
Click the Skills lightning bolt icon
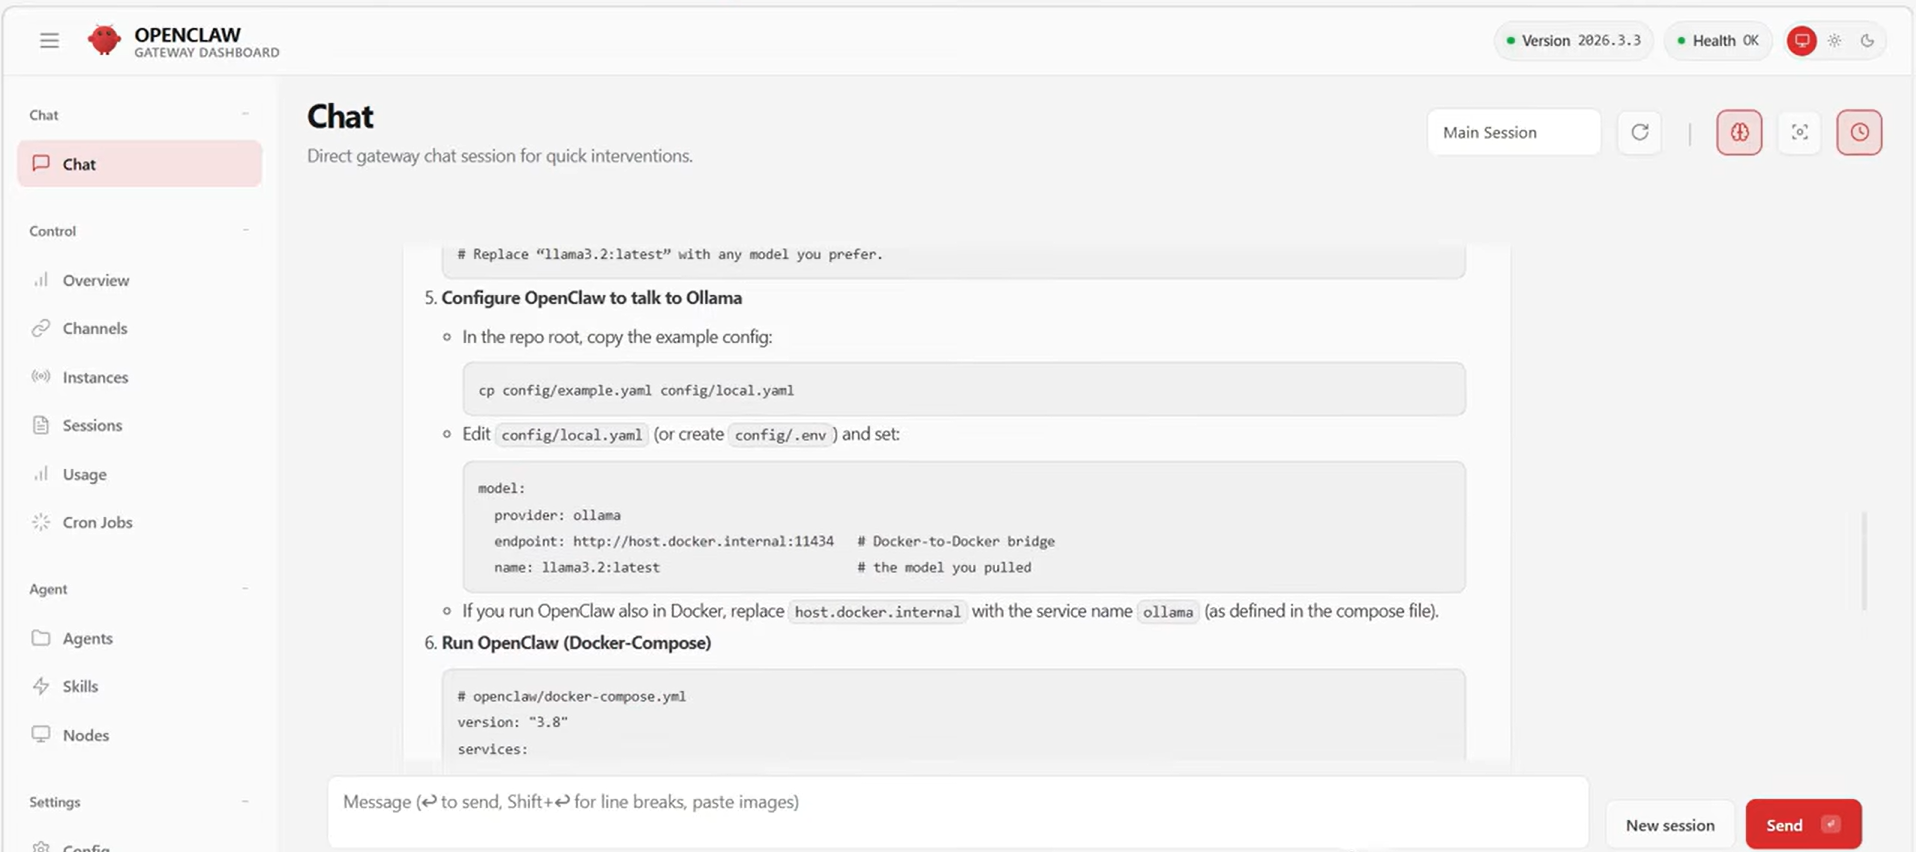pyautogui.click(x=41, y=686)
